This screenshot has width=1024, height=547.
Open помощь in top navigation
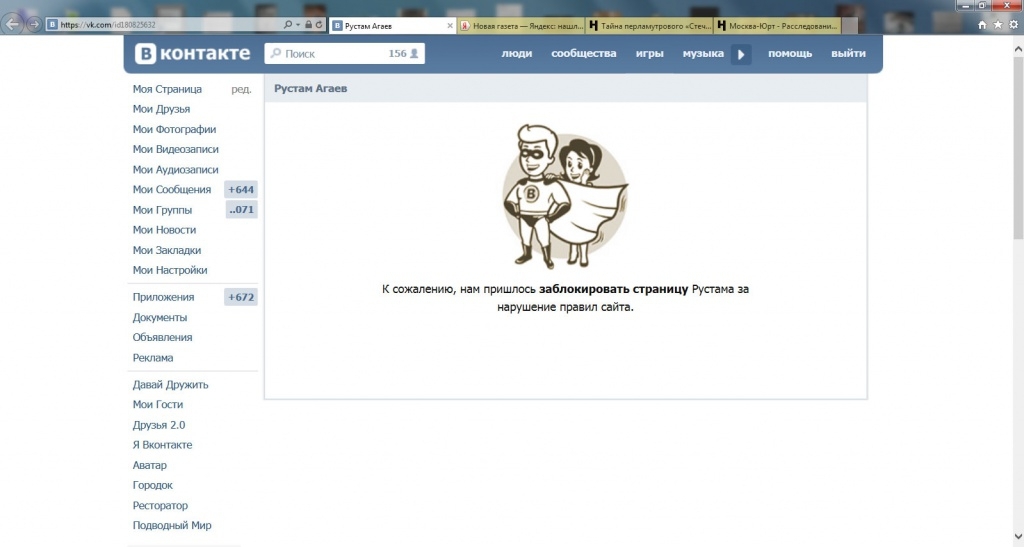point(790,54)
